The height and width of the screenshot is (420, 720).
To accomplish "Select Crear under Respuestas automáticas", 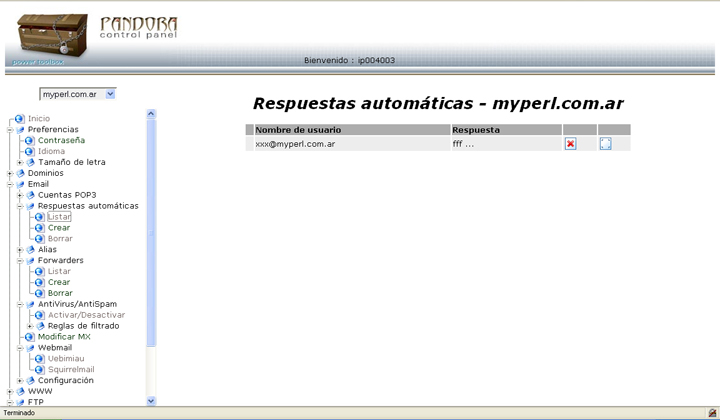I will (x=59, y=228).
